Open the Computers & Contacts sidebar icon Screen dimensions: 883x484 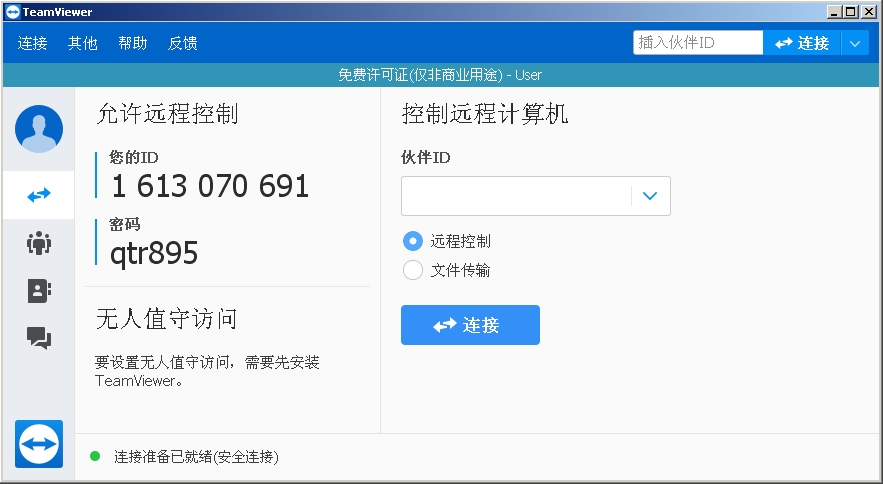point(38,291)
